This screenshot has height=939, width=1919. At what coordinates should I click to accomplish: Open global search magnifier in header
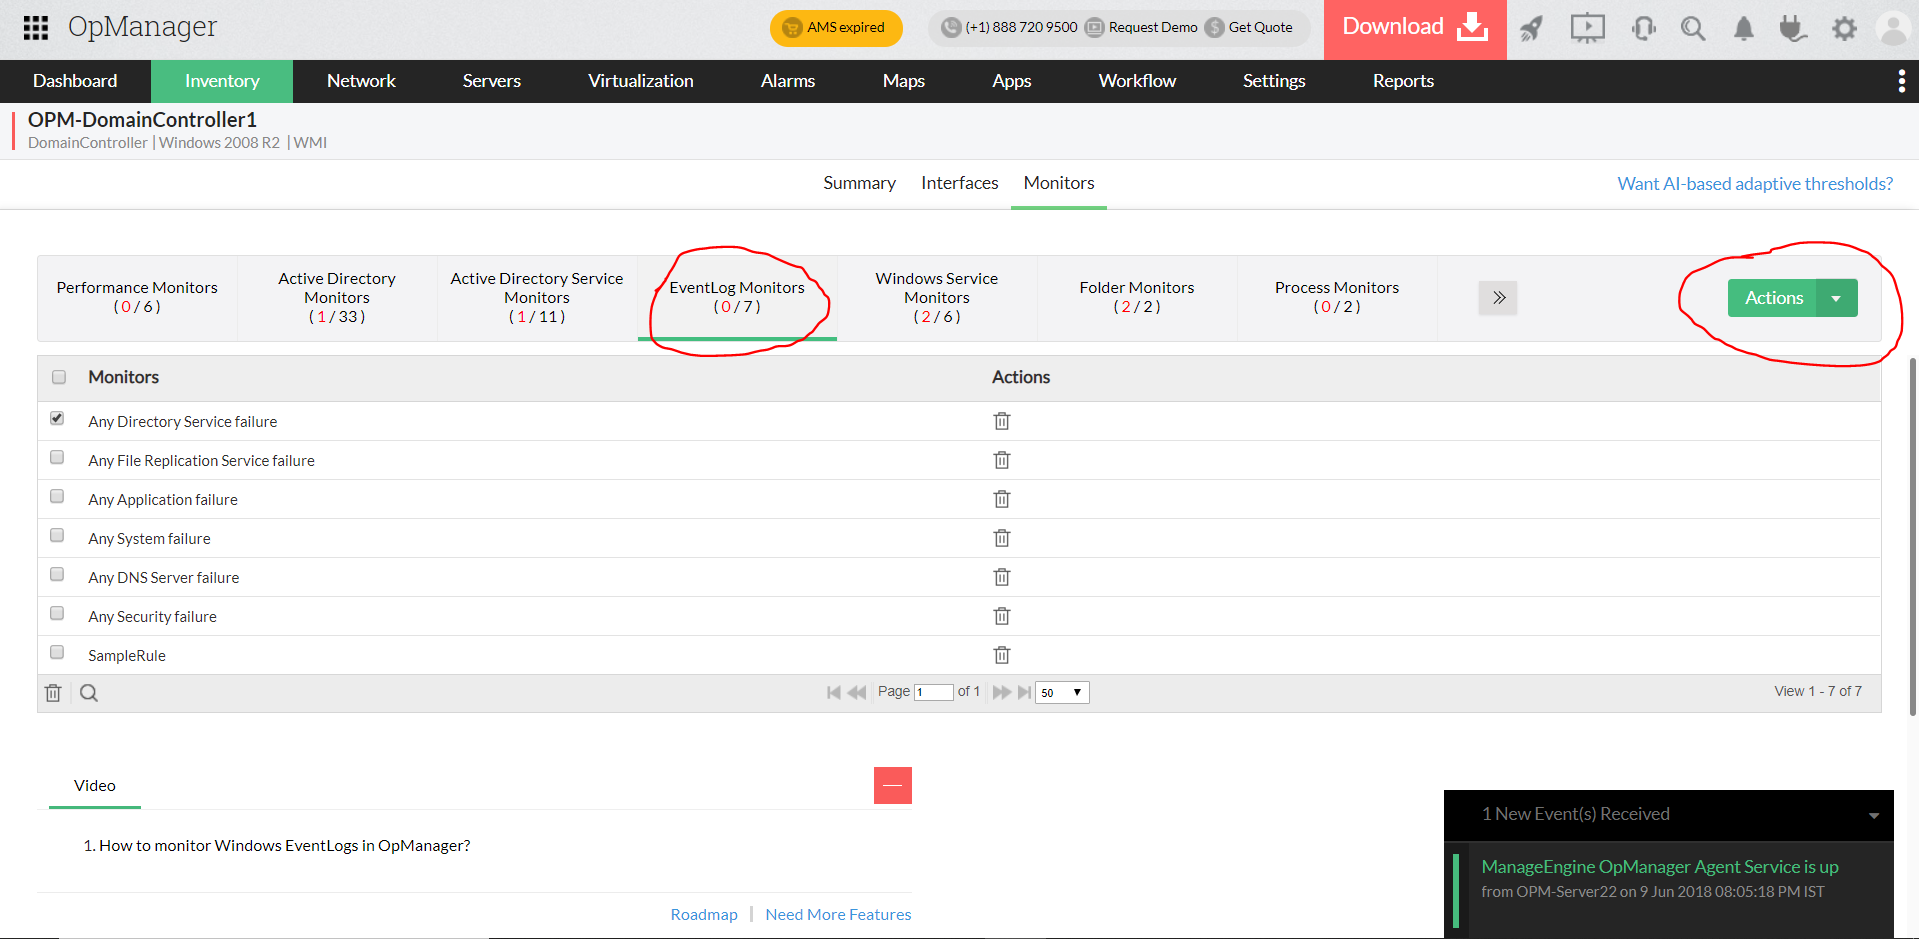click(1693, 28)
